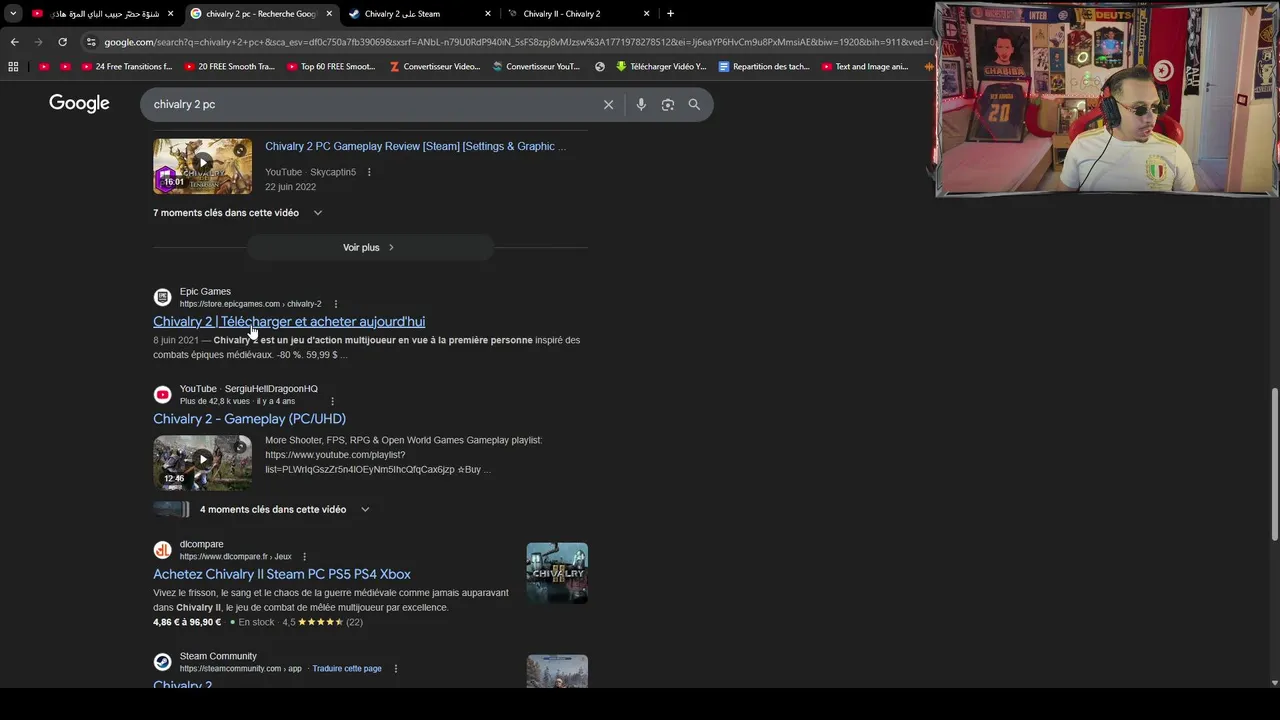Open Achetez Chivalry II Steam PC PS5 link
The image size is (1280, 720).
282,574
